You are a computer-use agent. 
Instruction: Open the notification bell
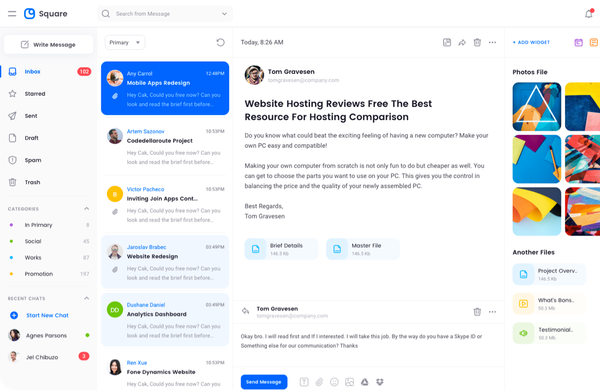point(589,14)
